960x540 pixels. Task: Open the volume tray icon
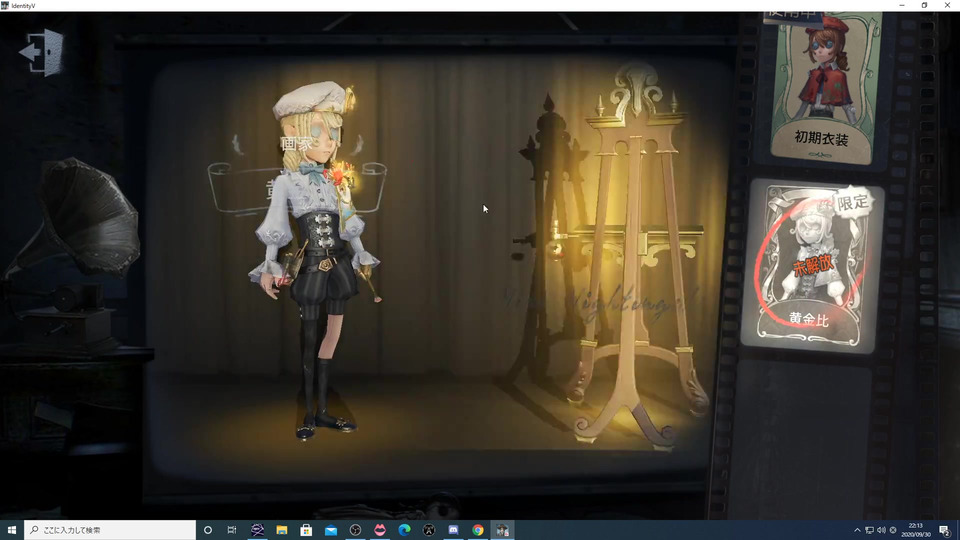881,530
